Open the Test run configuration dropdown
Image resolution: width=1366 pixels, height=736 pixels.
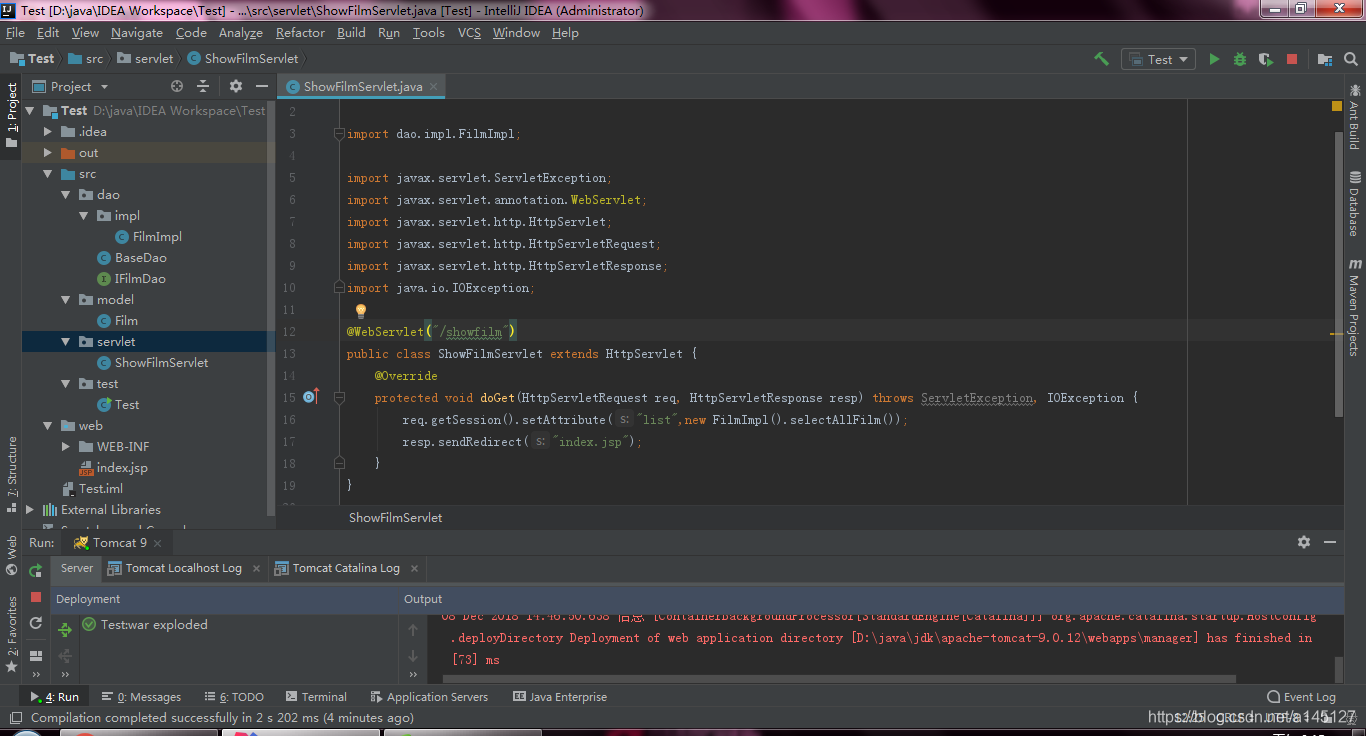click(1158, 59)
